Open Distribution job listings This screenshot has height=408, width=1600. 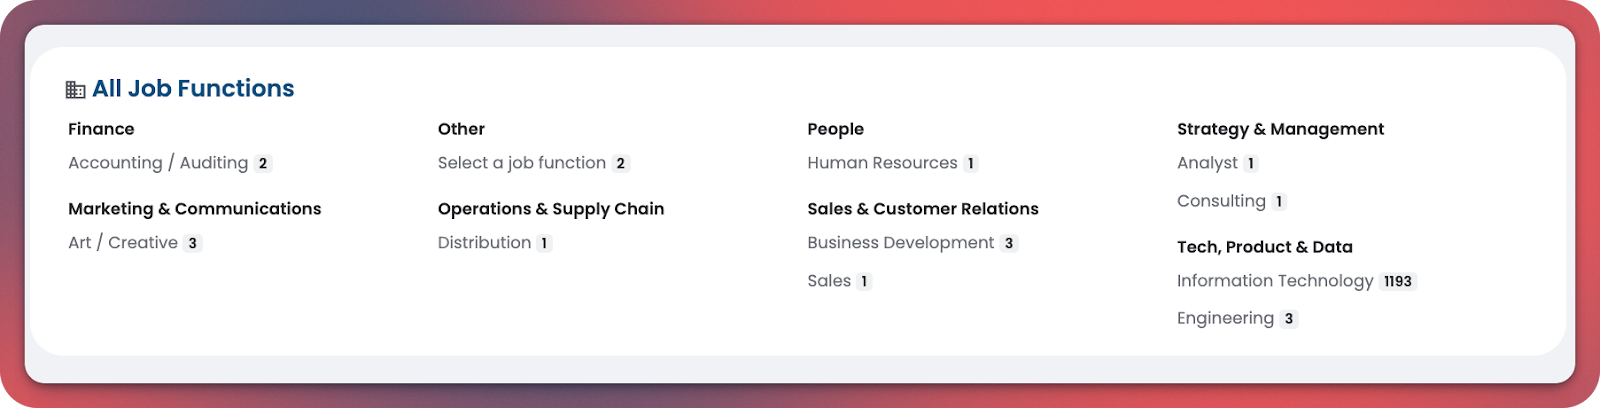(484, 243)
